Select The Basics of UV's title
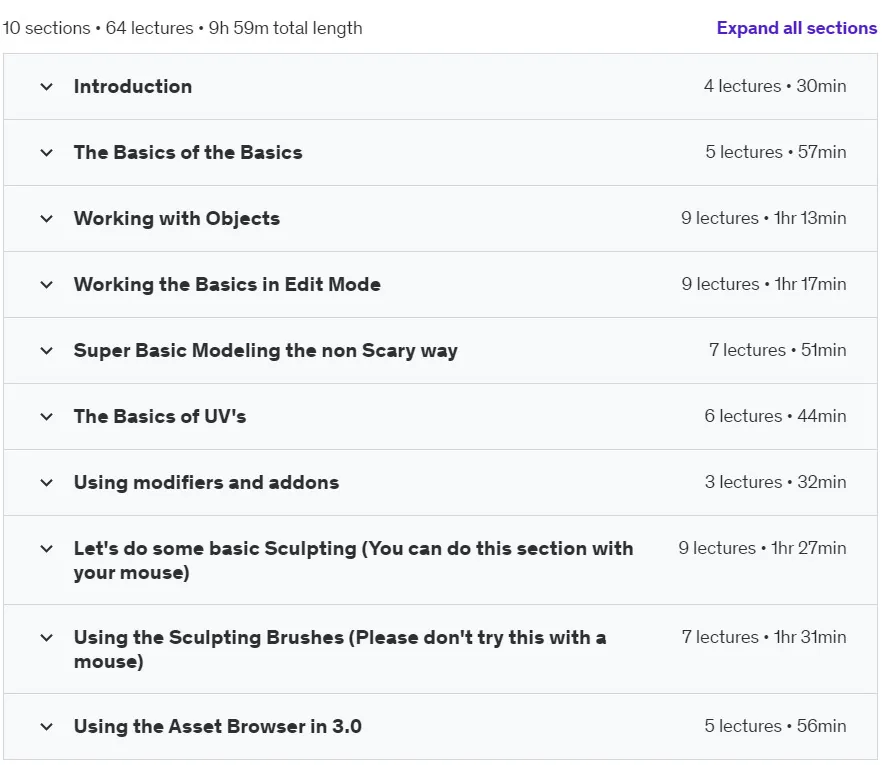 pyautogui.click(x=160, y=416)
